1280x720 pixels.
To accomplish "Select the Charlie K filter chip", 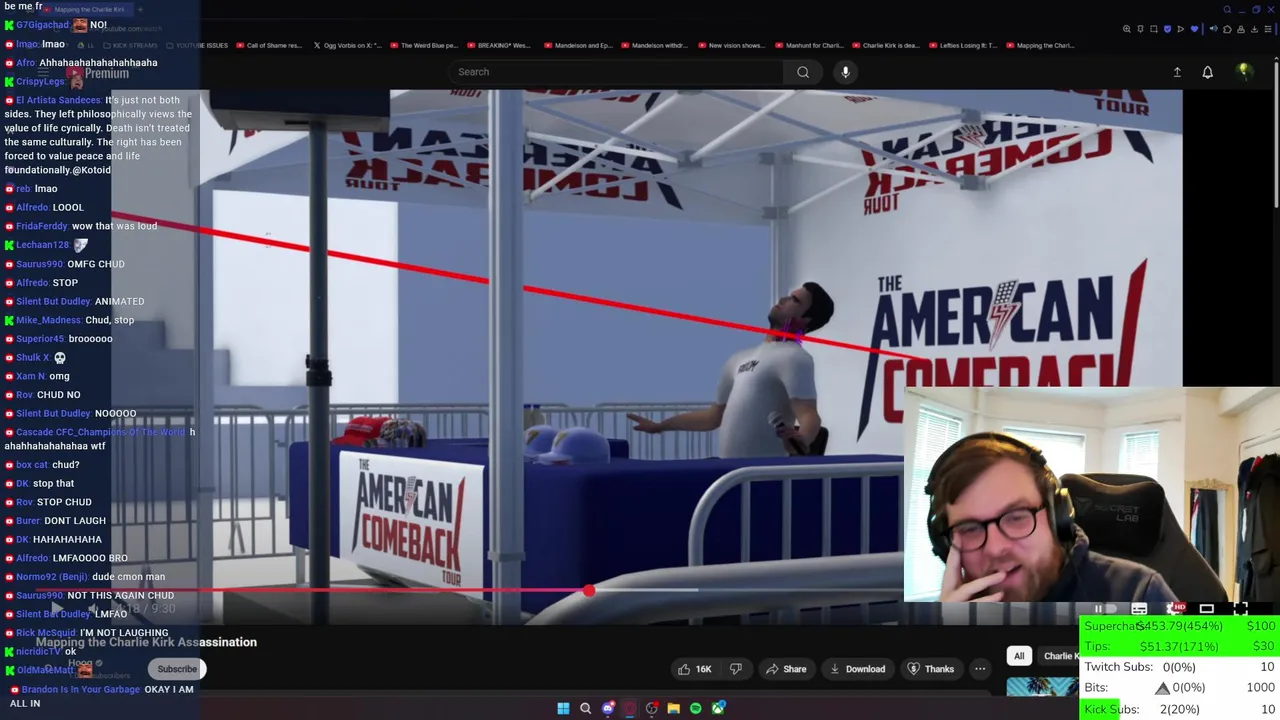I will coord(1060,656).
